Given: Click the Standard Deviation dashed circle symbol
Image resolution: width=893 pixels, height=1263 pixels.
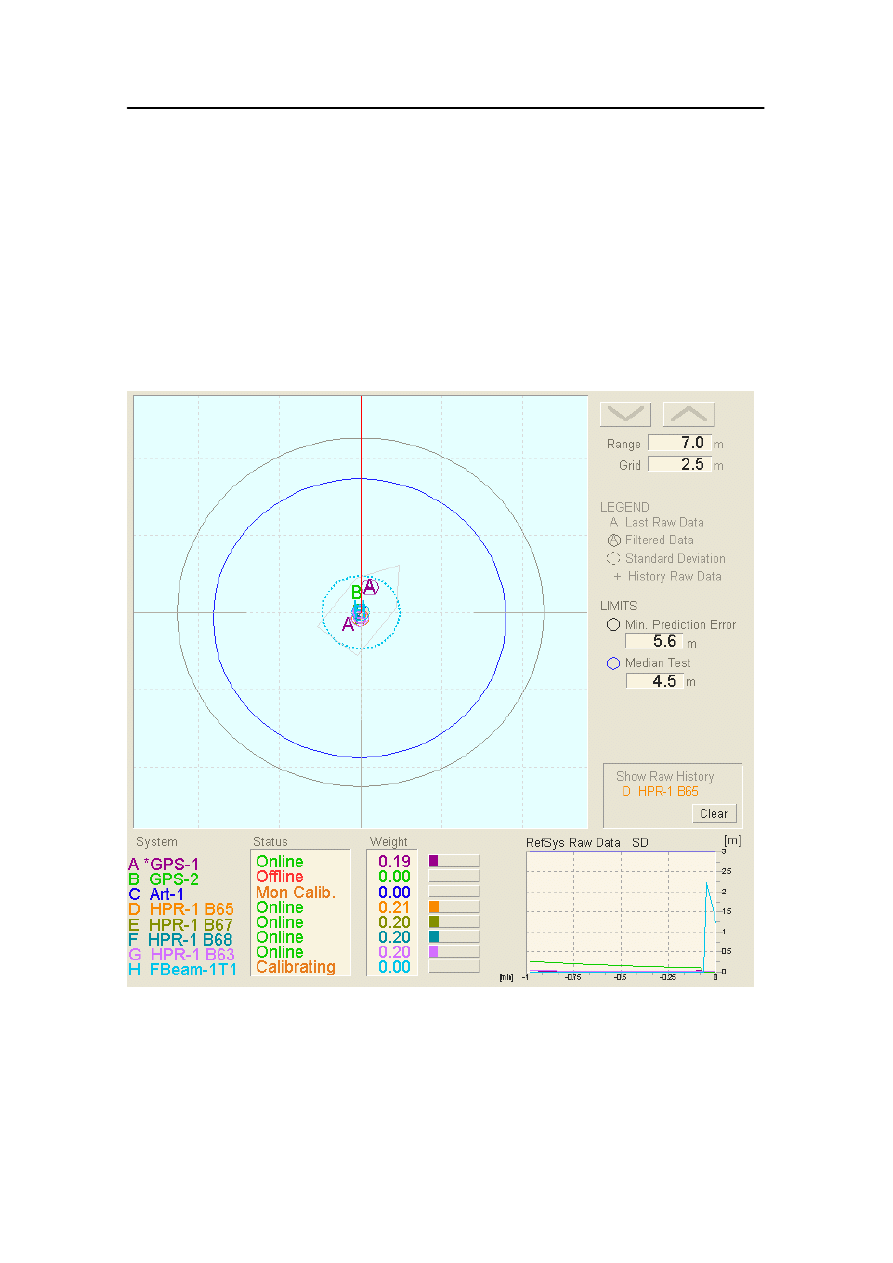Looking at the screenshot, I should click(614, 558).
